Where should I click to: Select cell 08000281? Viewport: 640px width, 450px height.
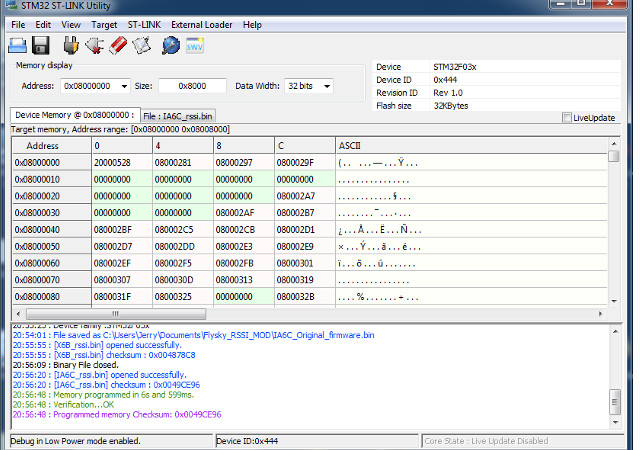pos(182,163)
